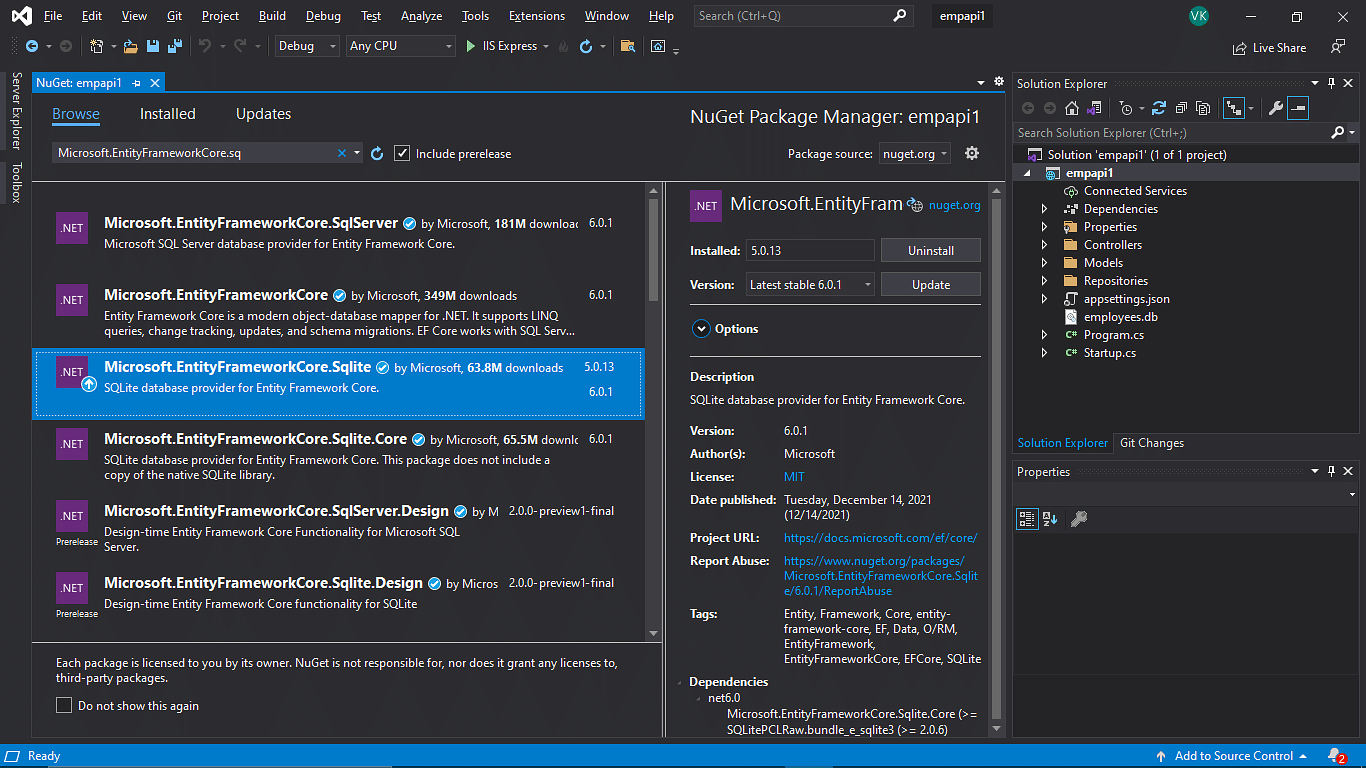Open Solution Explorer properties wrench icon
1366x768 pixels.
1276,108
